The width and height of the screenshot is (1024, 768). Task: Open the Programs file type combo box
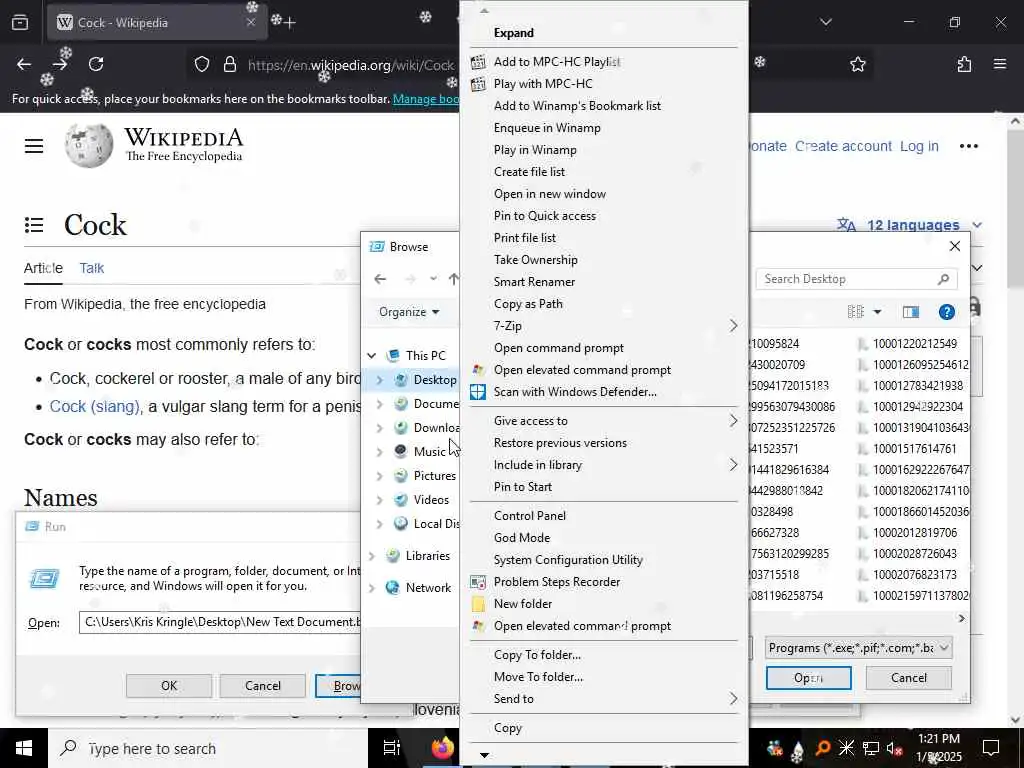[857, 648]
